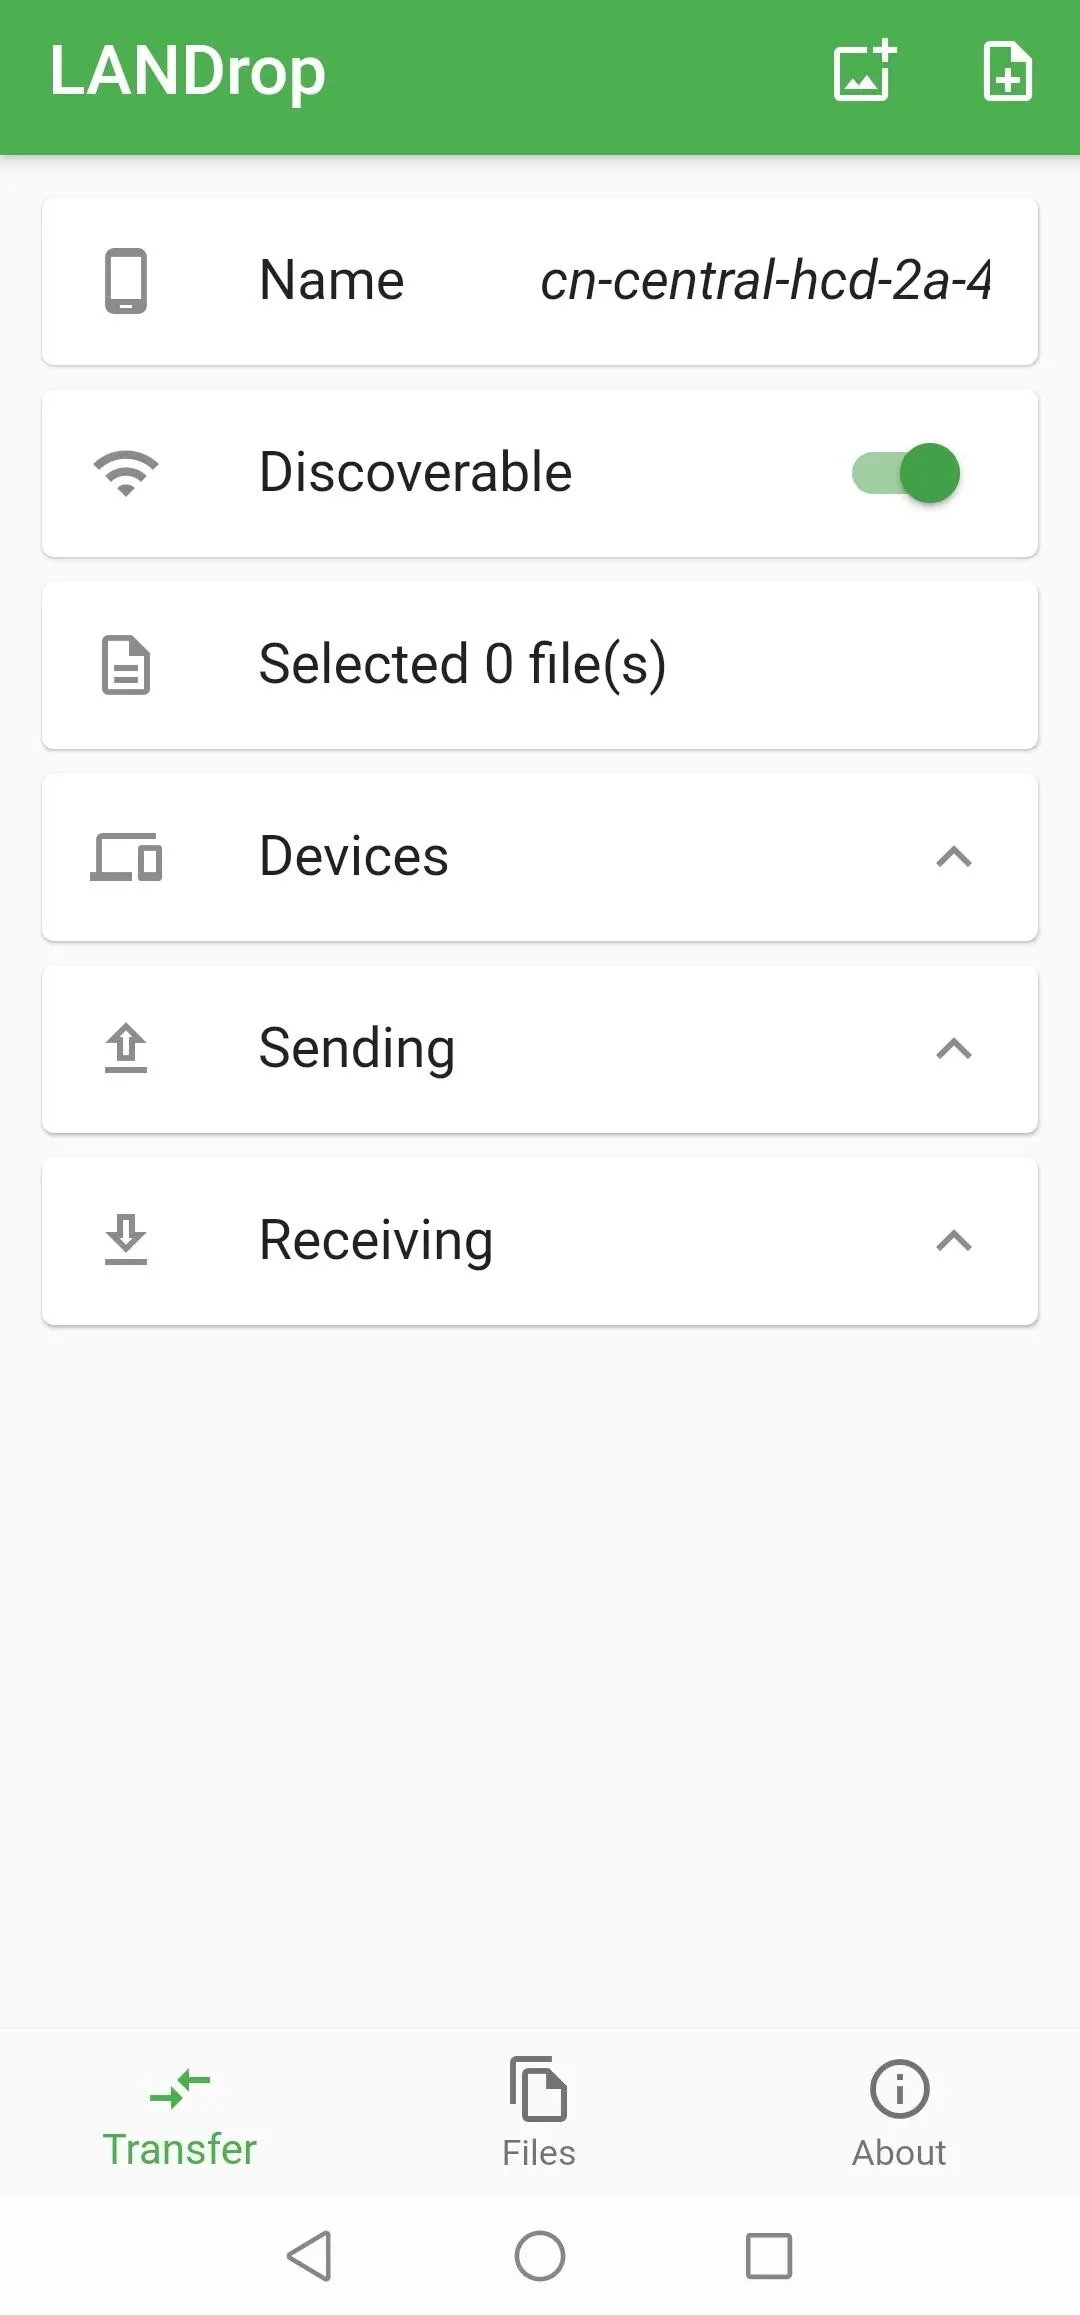Collapse the Devices section chevron
The width and height of the screenshot is (1080, 2315).
(x=954, y=857)
